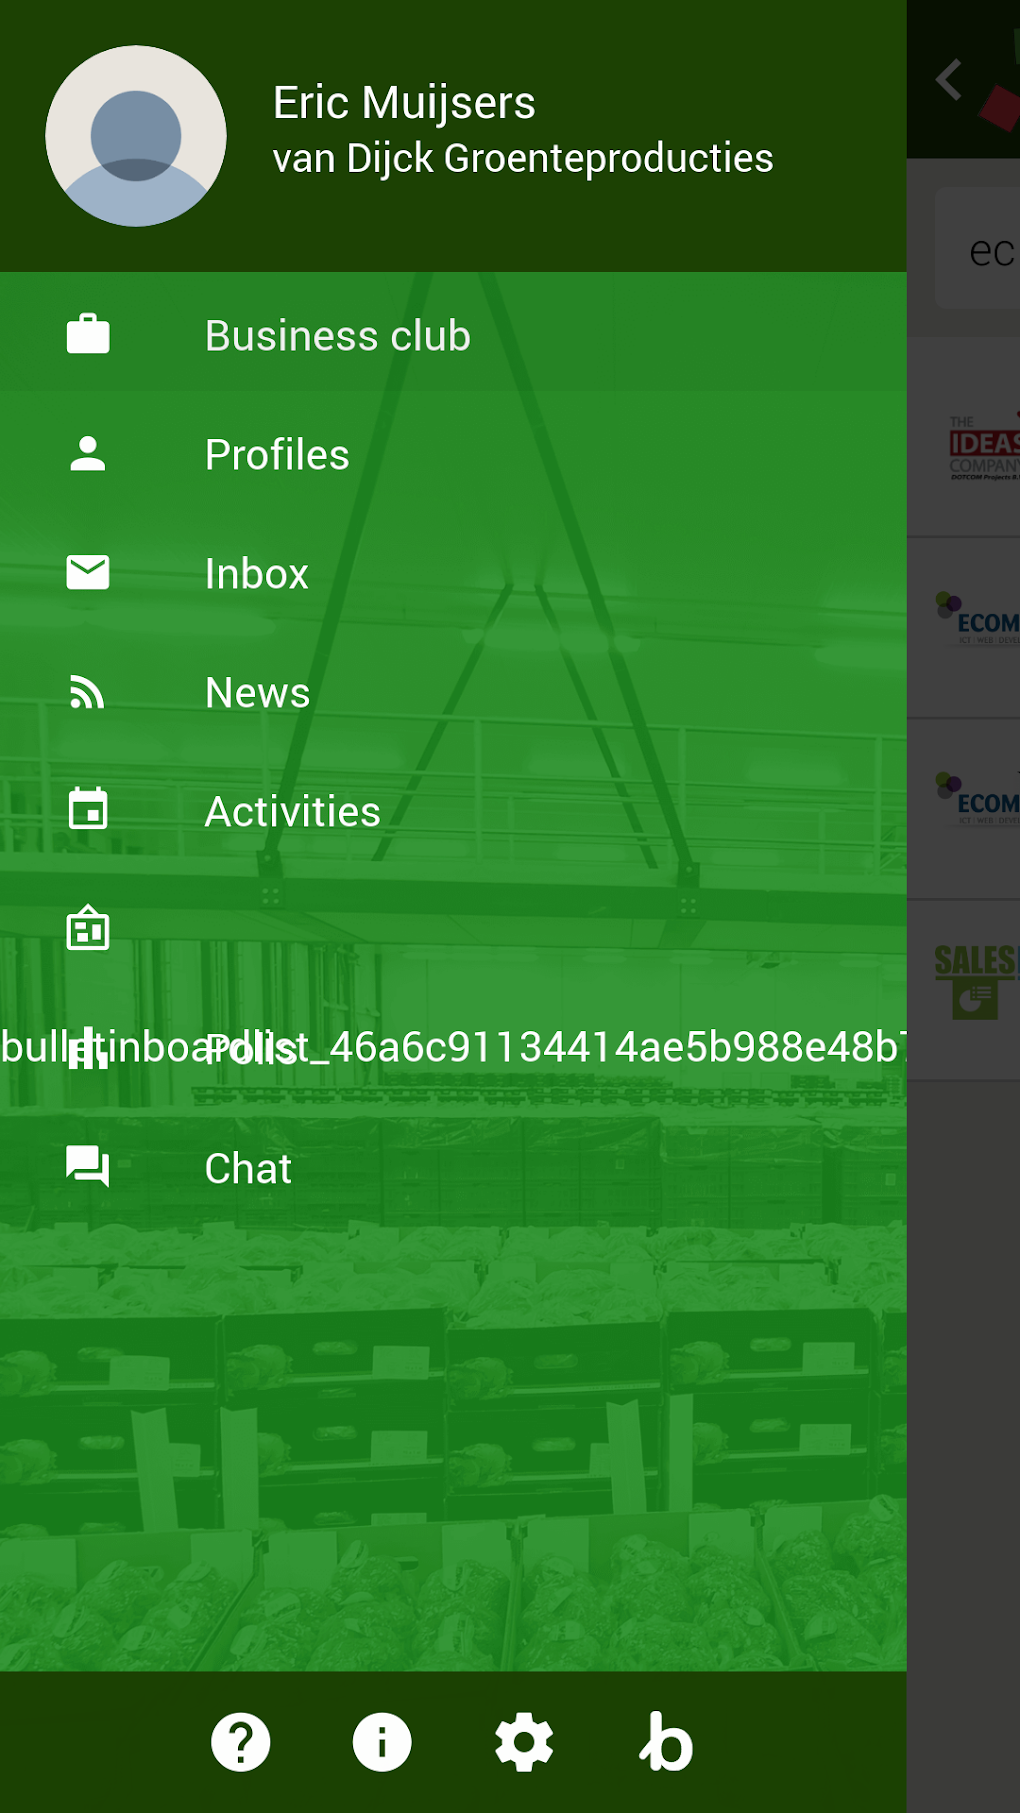The image size is (1020, 1813).
Task: Tap the name Eric Muijsers
Action: pyautogui.click(x=404, y=102)
